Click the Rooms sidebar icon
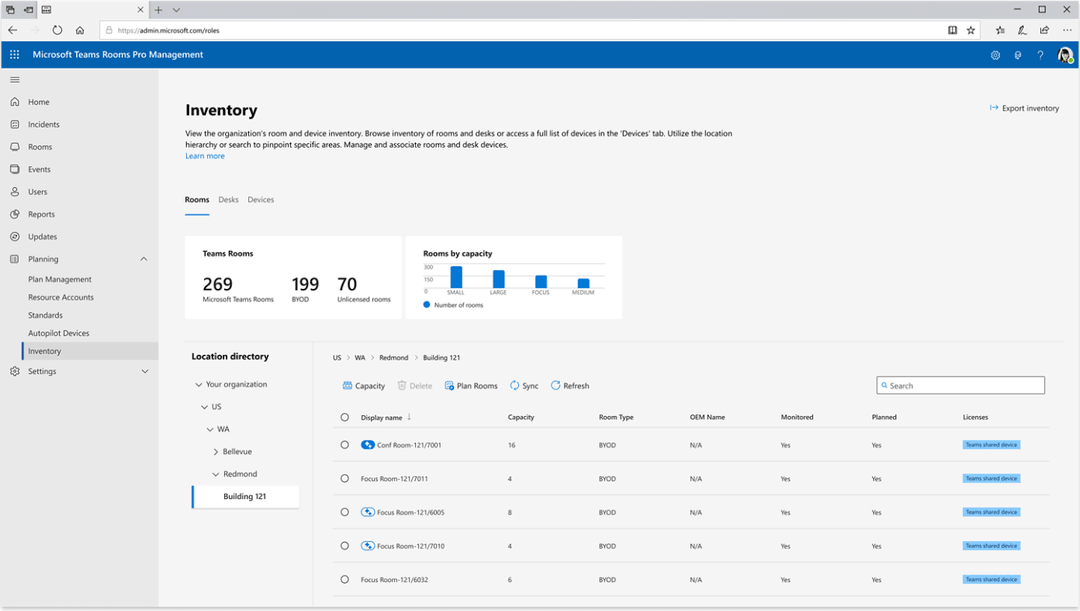 [x=14, y=147]
